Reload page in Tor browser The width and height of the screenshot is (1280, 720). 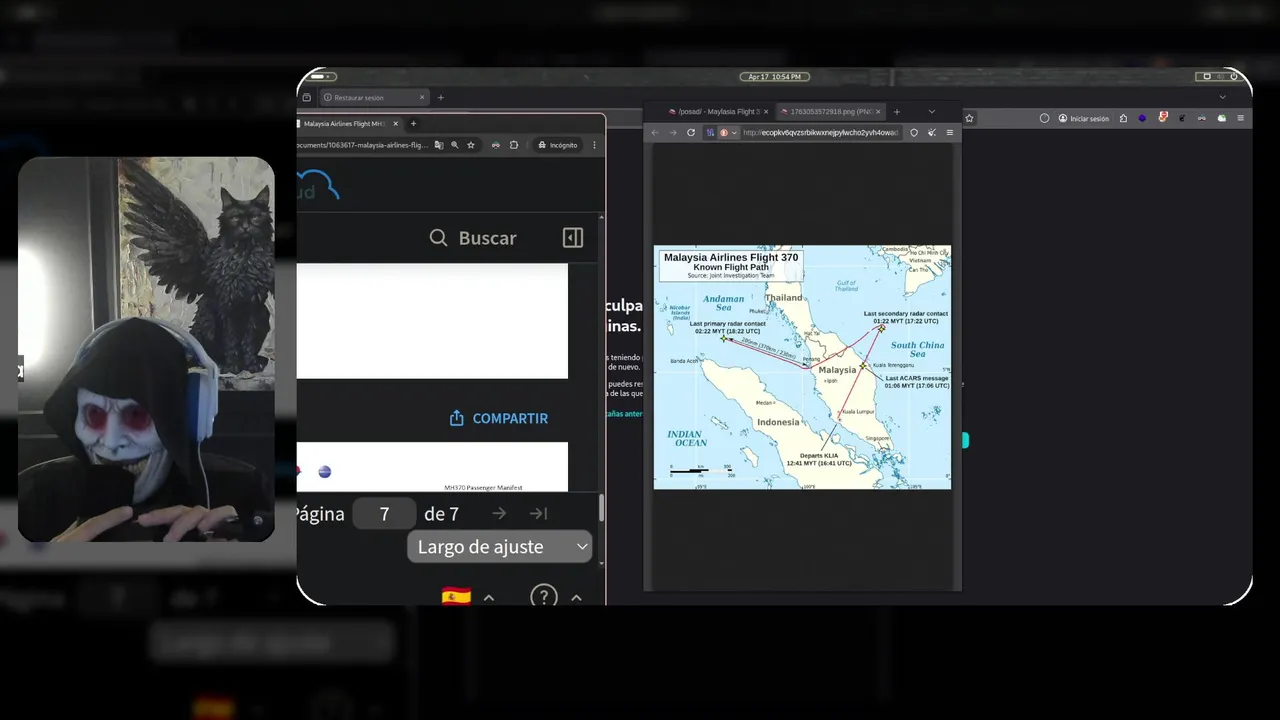pyautogui.click(x=691, y=132)
